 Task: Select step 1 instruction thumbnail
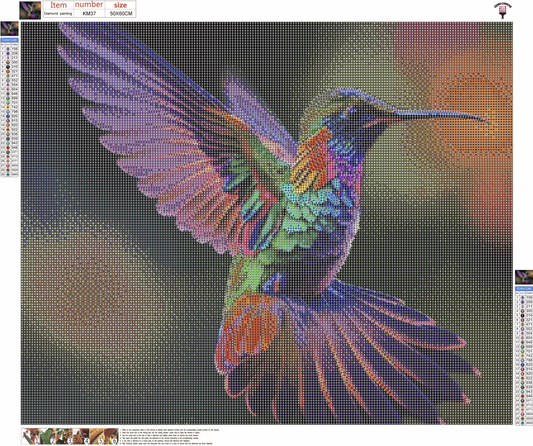click(x=31, y=436)
